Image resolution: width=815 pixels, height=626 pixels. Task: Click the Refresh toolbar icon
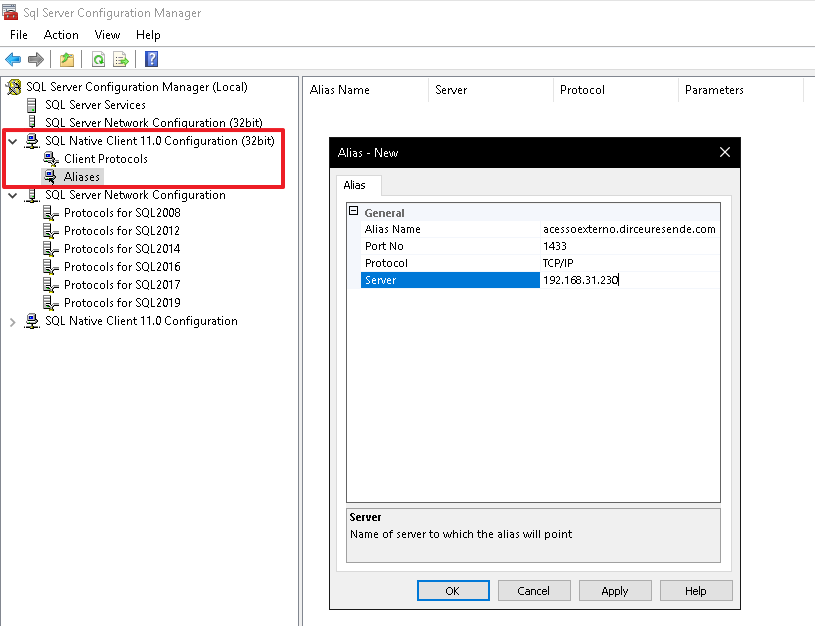(98, 59)
